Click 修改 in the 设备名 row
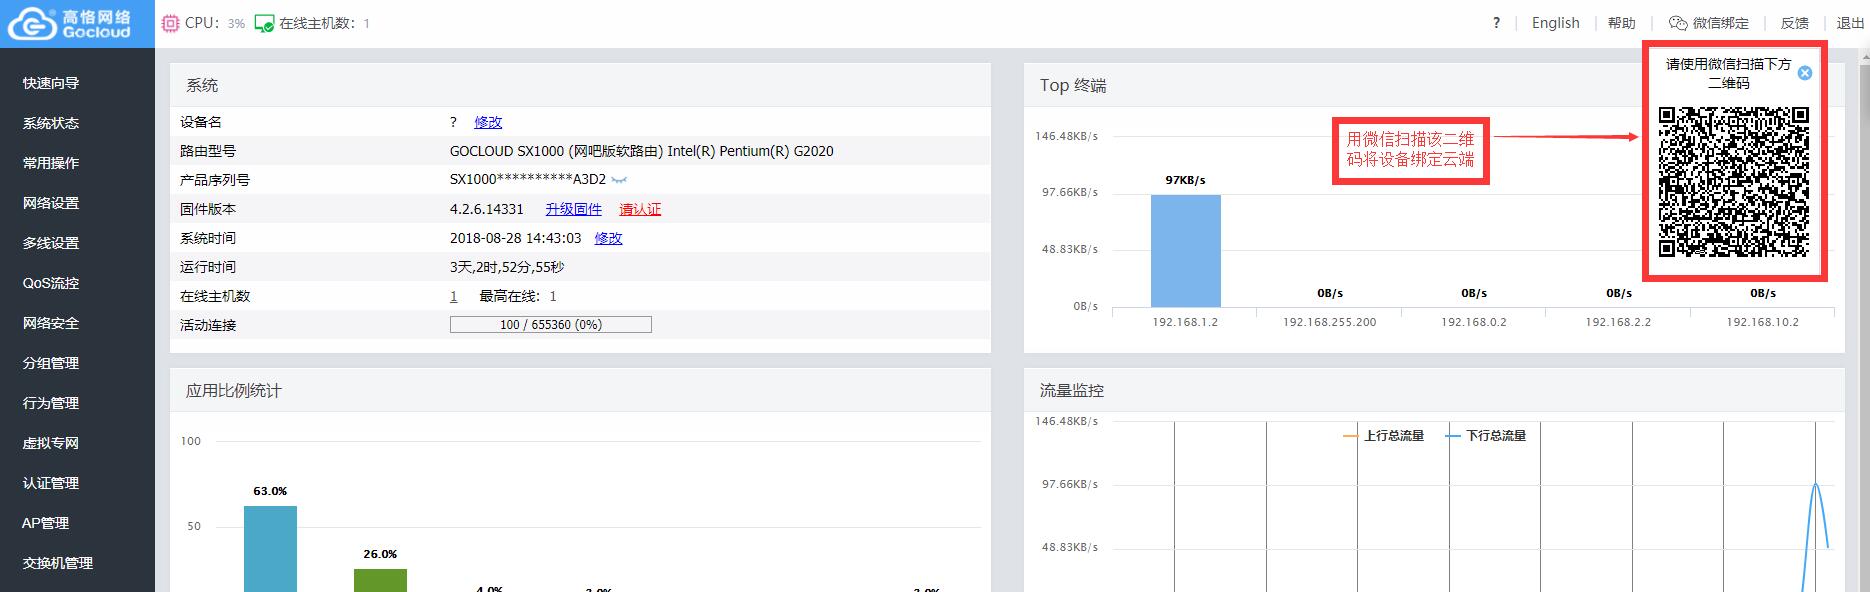The height and width of the screenshot is (592, 1870). click(x=488, y=122)
